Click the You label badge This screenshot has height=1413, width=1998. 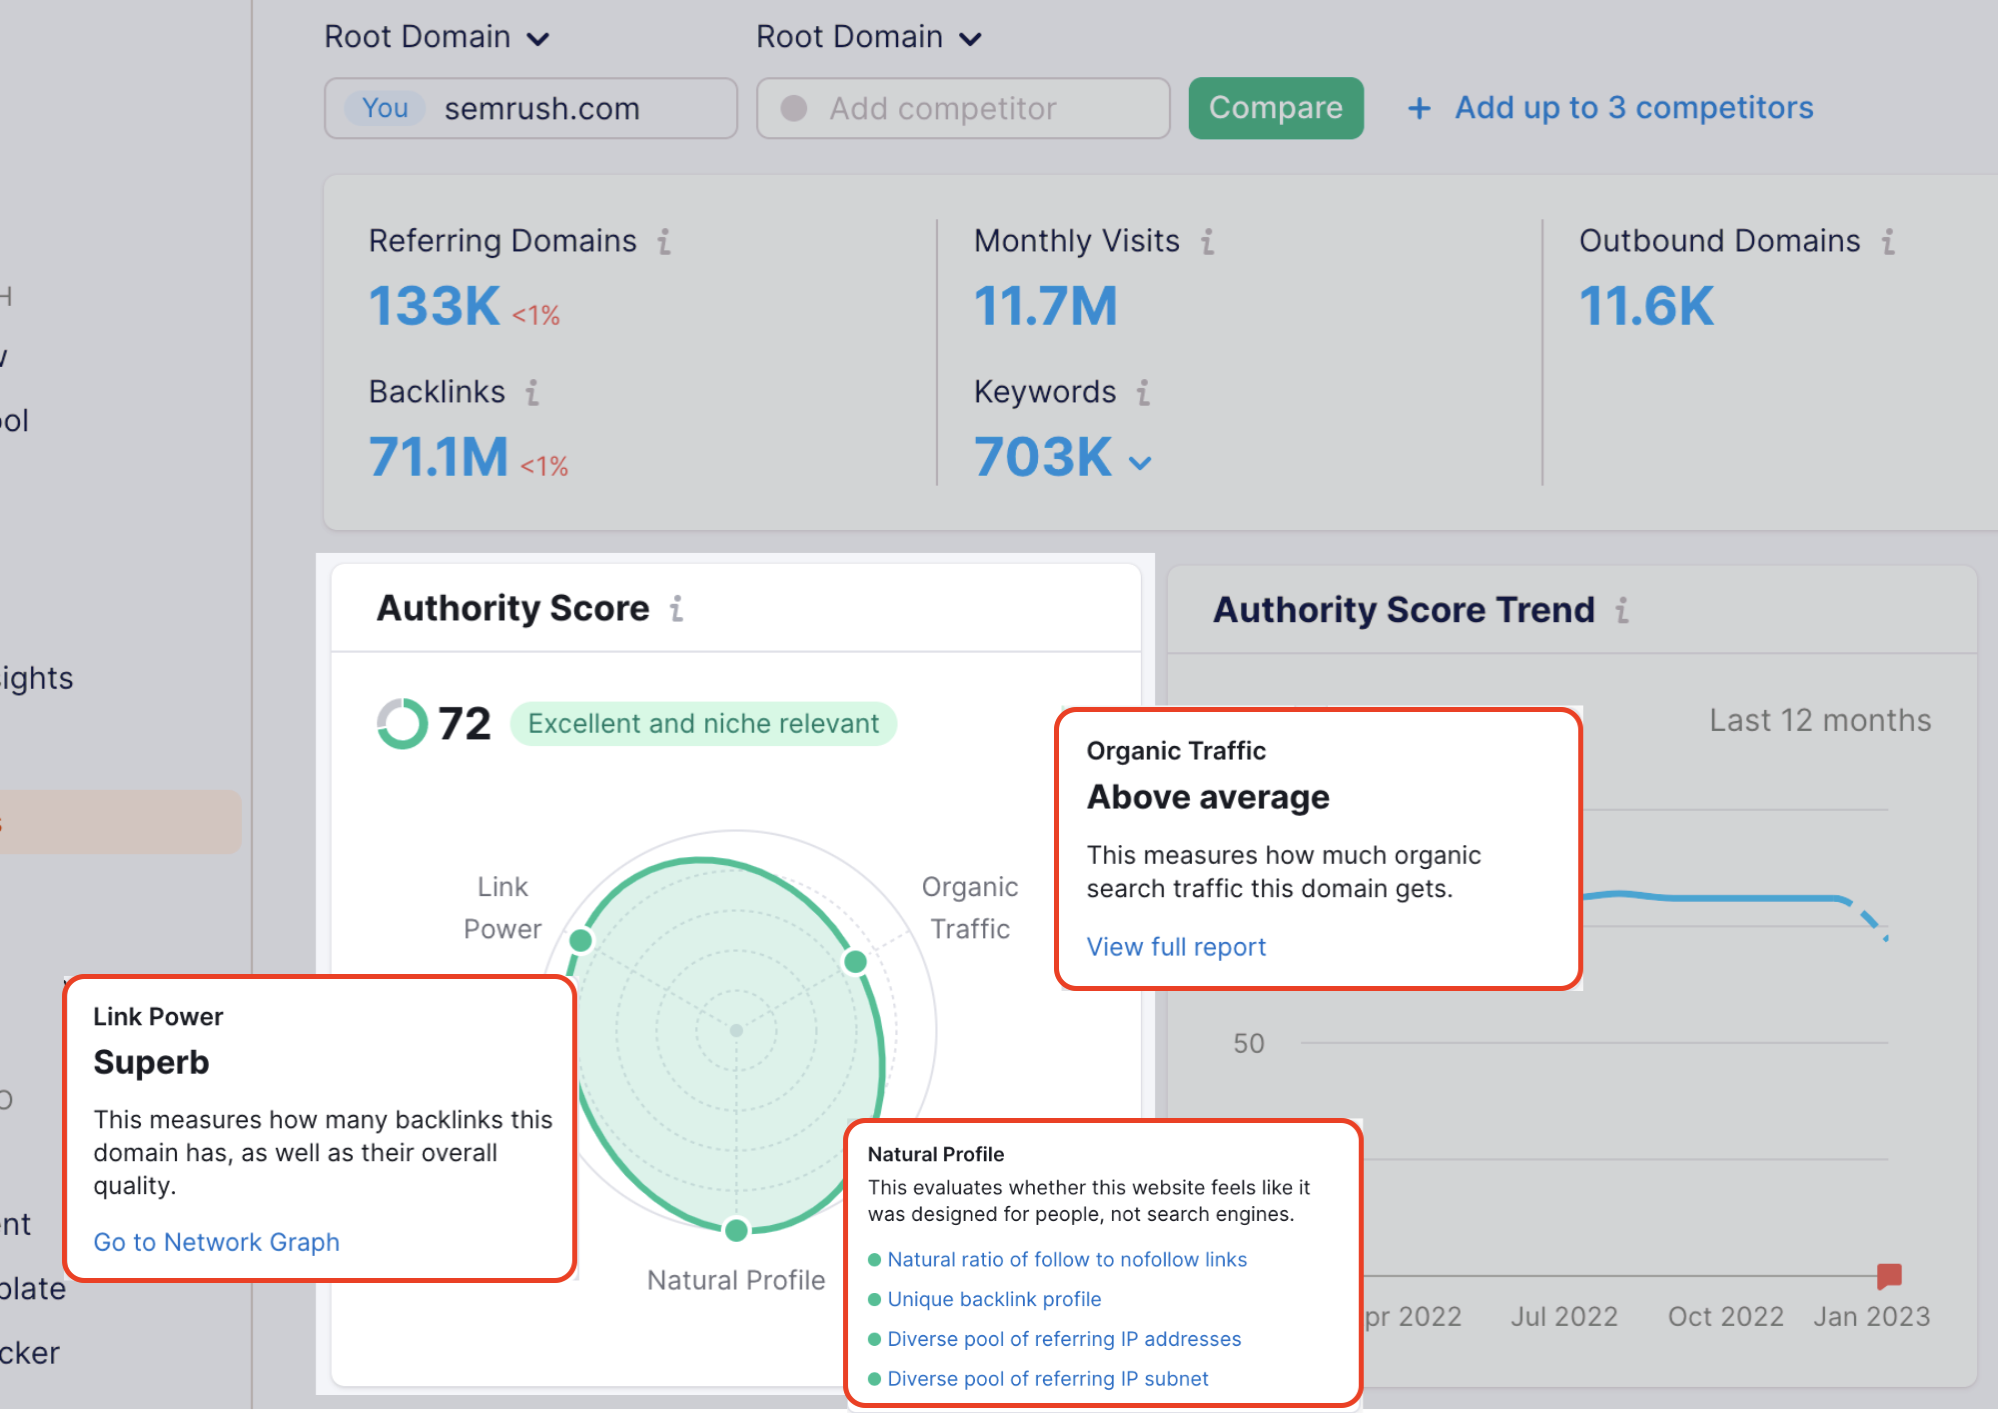click(x=385, y=108)
